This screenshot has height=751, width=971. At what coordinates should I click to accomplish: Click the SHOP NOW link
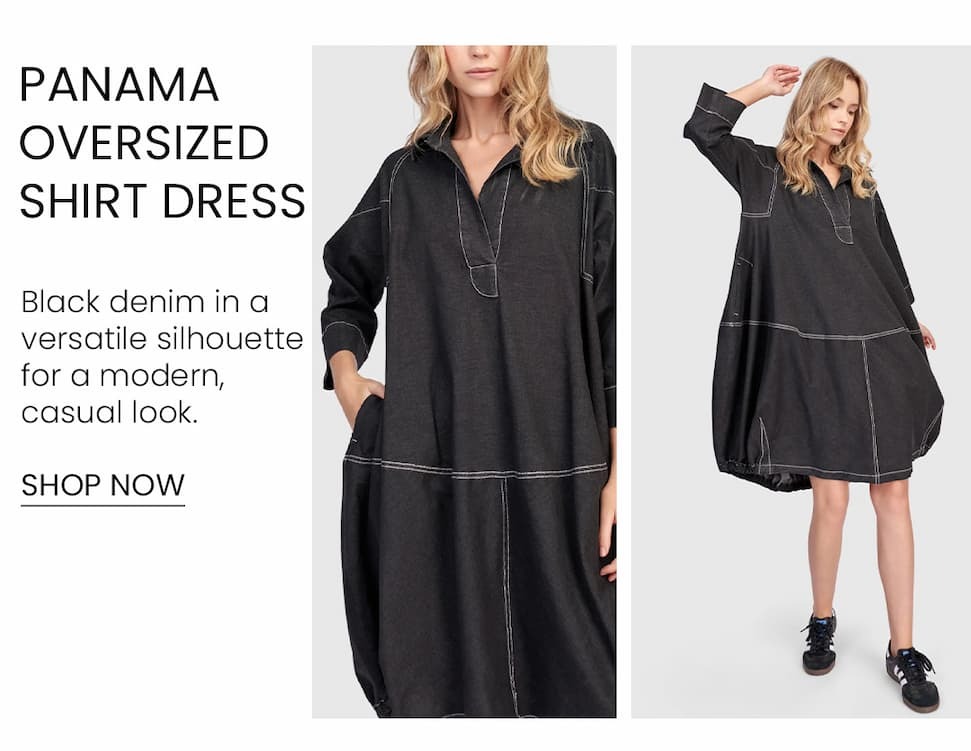pos(103,485)
